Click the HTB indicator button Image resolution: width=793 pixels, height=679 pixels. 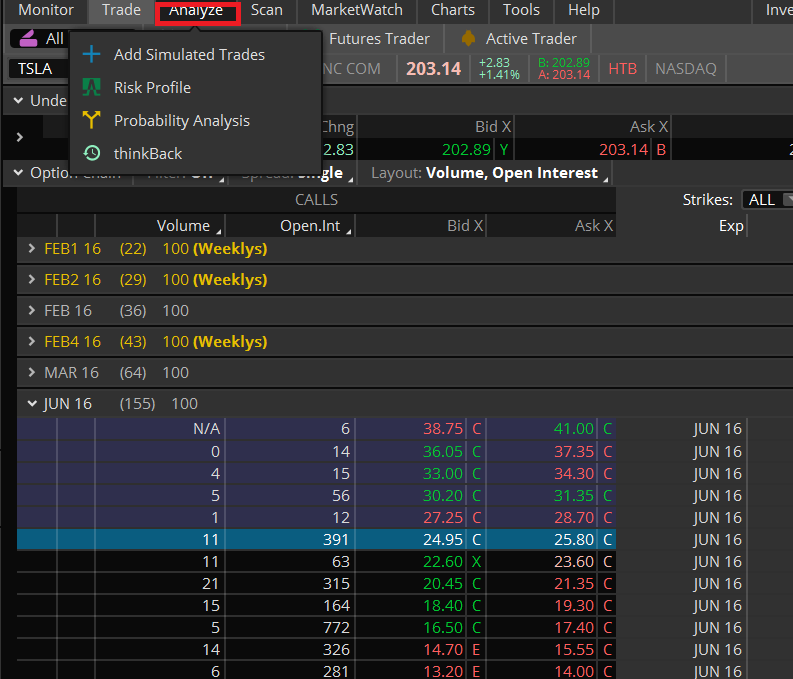tap(622, 69)
